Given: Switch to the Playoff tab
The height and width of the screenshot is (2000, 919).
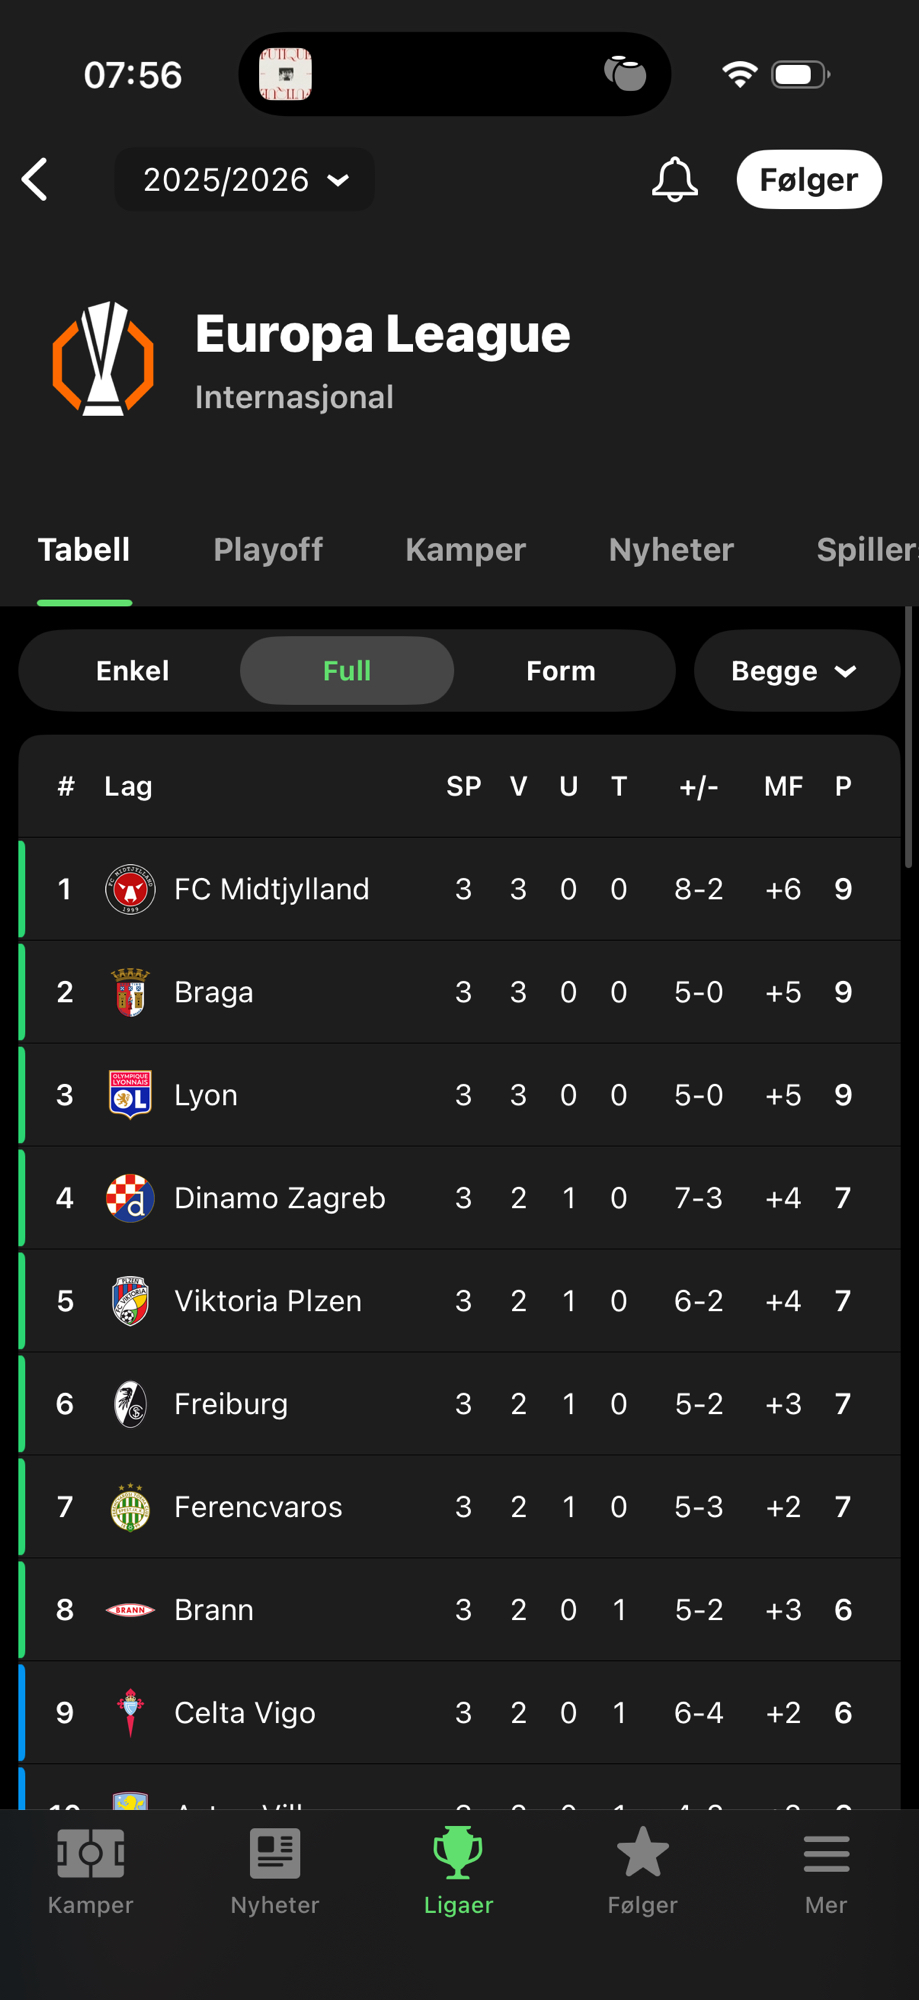Looking at the screenshot, I should coord(268,549).
